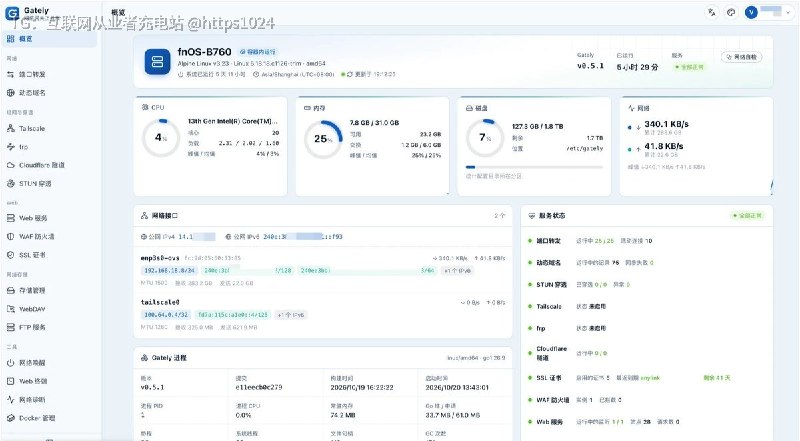Open Cloudflare 隧道 row in 服务状态
The width and height of the screenshot is (800, 441).
(646, 353)
